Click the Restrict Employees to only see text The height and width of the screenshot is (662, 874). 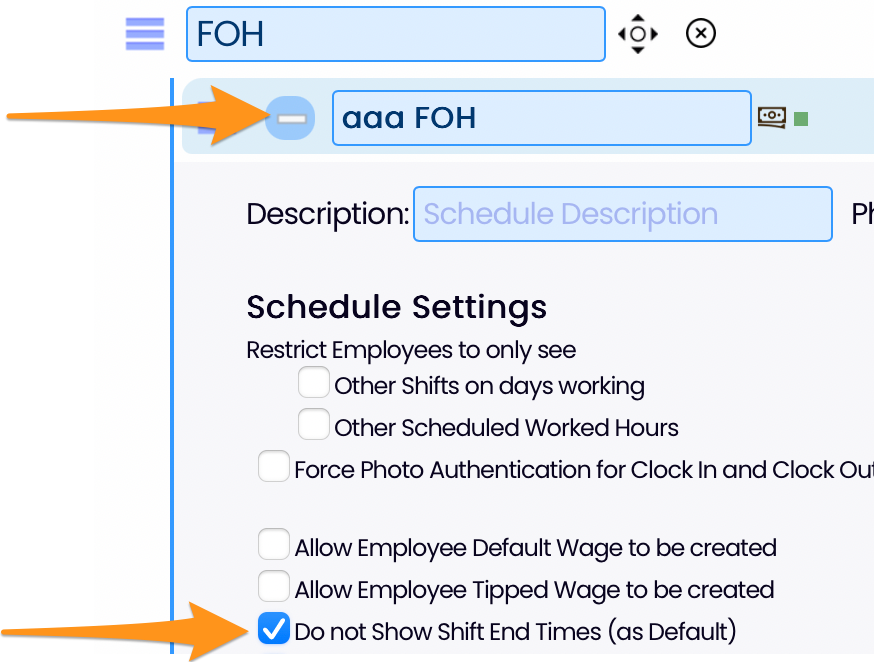tap(411, 351)
